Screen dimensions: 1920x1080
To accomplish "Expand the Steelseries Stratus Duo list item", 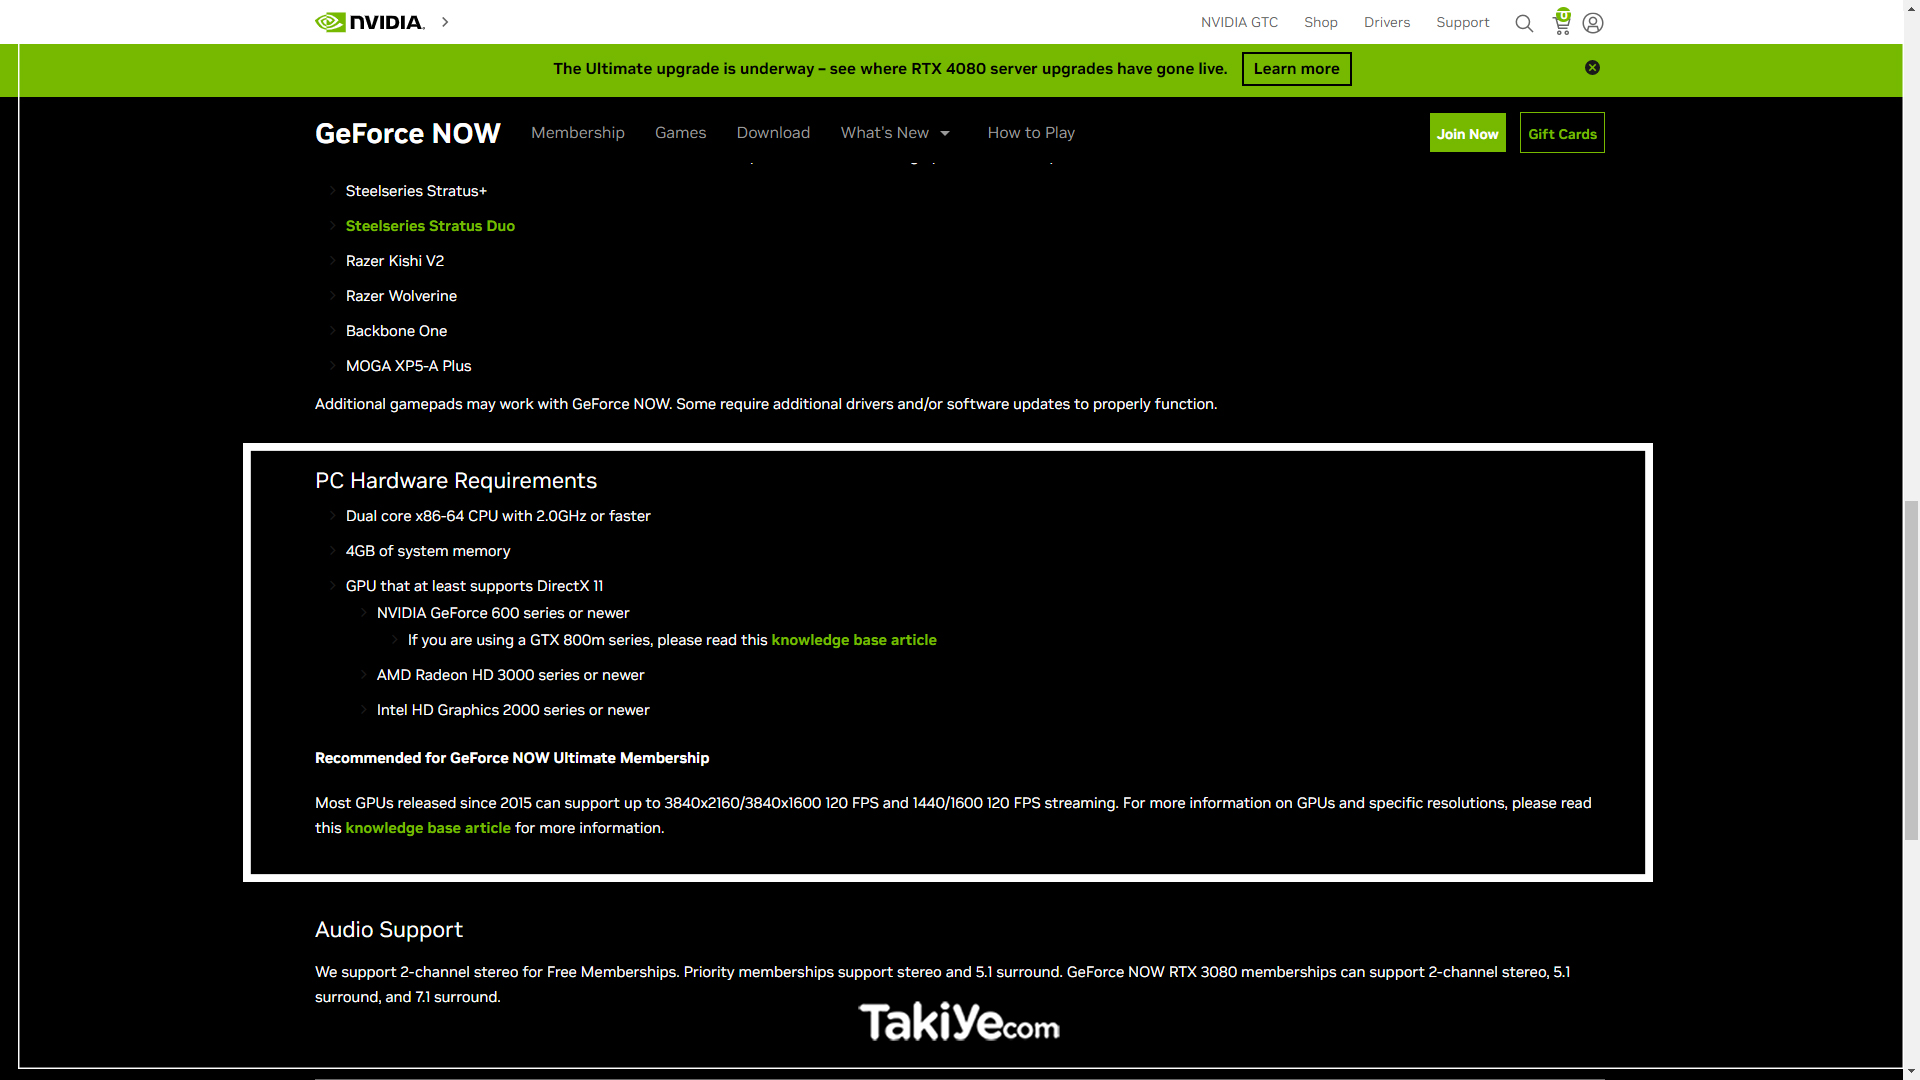I will click(430, 225).
